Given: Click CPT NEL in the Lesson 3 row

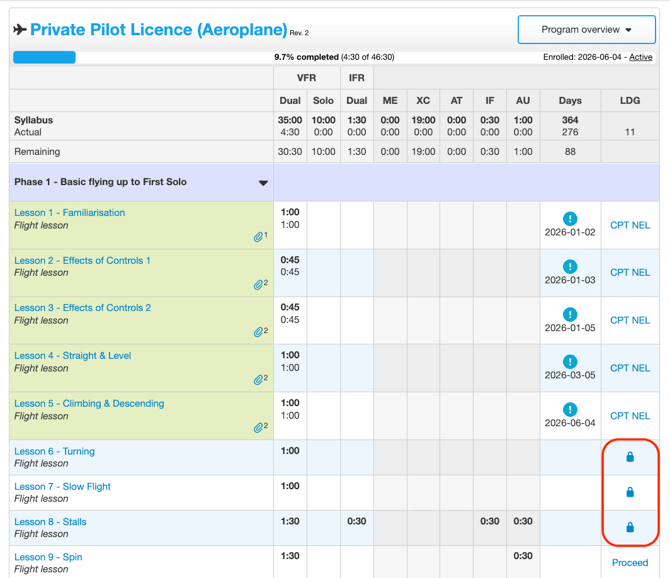Looking at the screenshot, I should (630, 320).
